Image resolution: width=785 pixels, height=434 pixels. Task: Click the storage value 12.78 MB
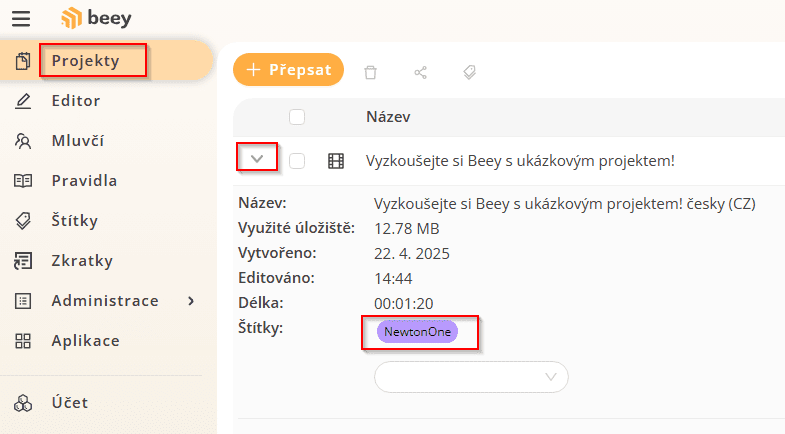407,229
